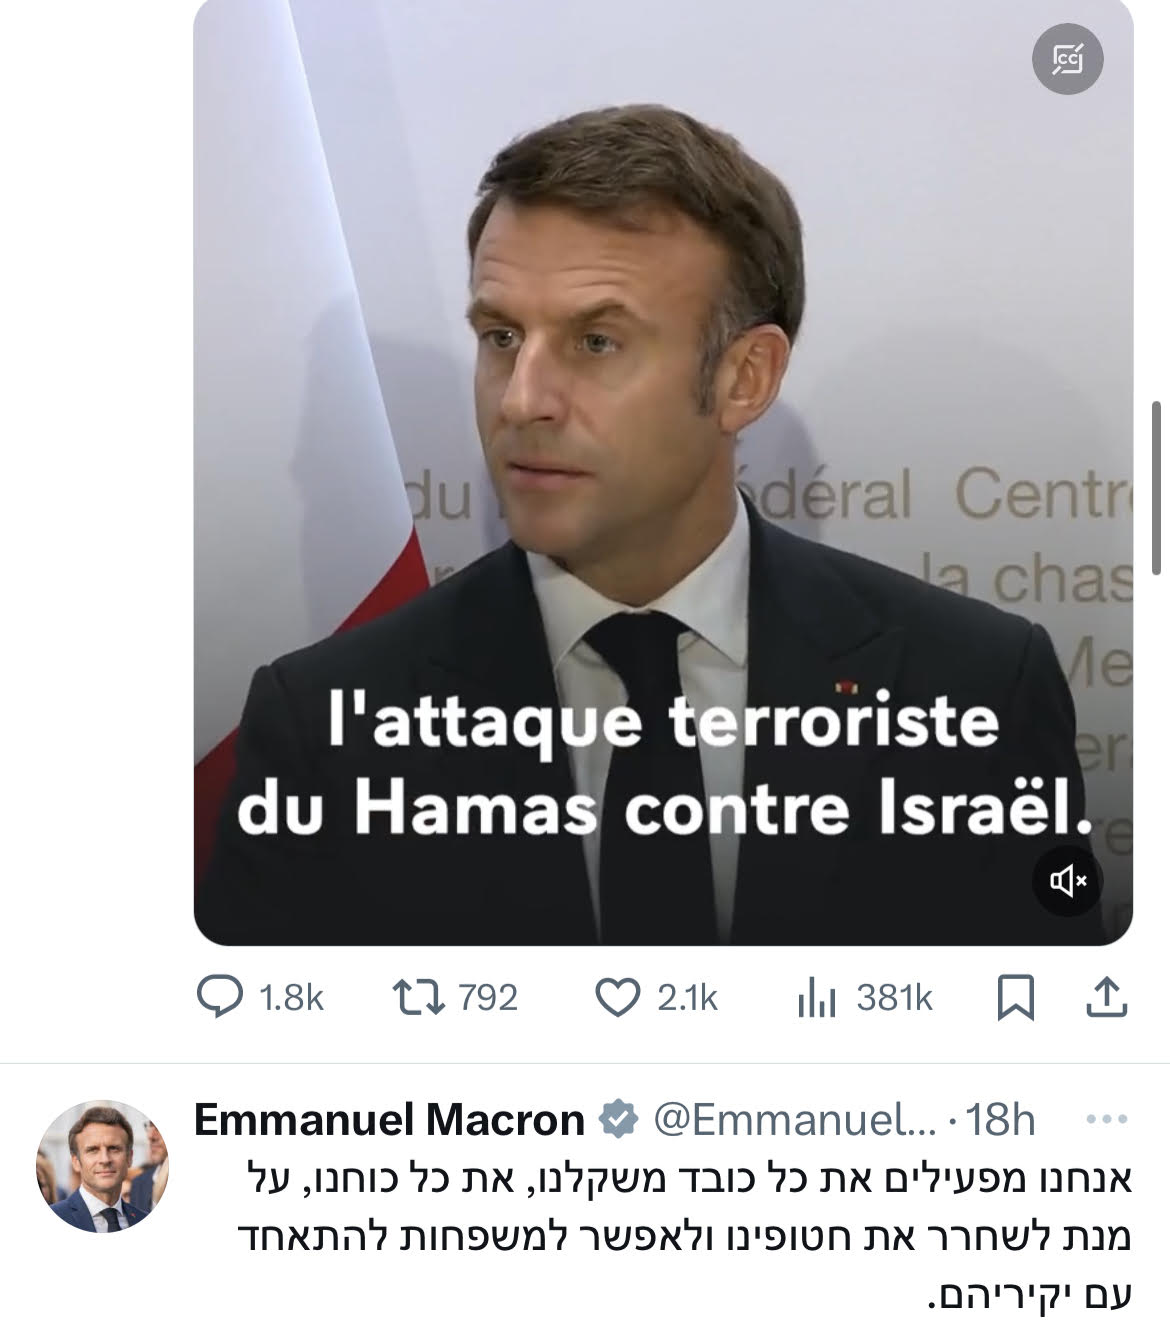
Task: Click the 792 reposts count
Action: [x=488, y=998]
